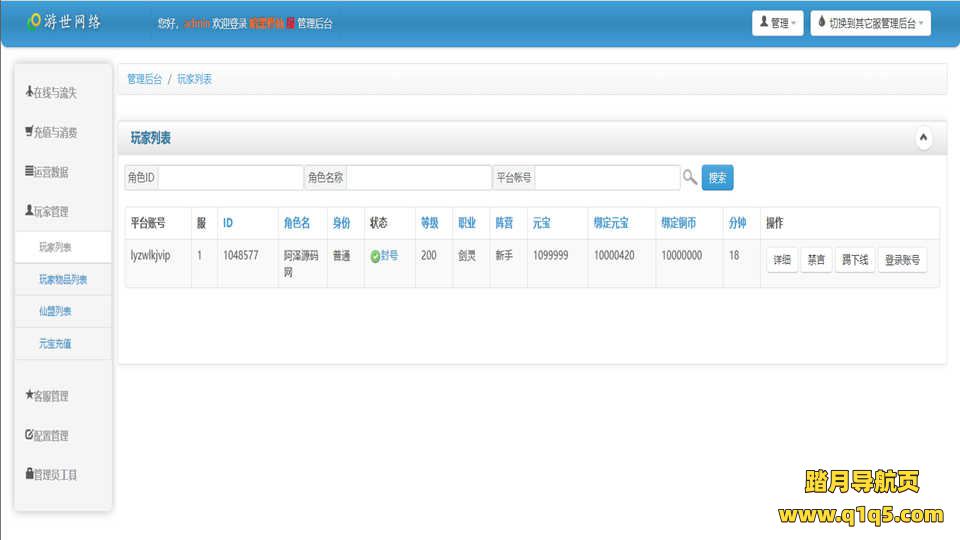Open the 运营数据 sidebar section
The height and width of the screenshot is (540, 960).
[x=48, y=172]
